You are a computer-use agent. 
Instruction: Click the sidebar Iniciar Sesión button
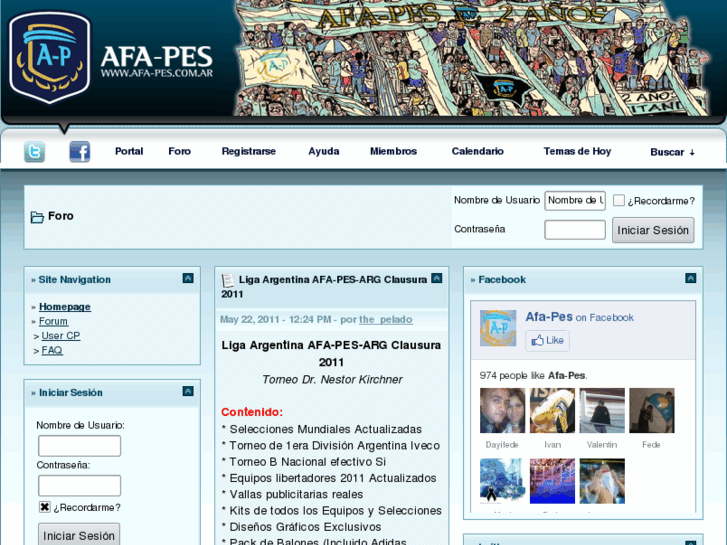click(79, 534)
